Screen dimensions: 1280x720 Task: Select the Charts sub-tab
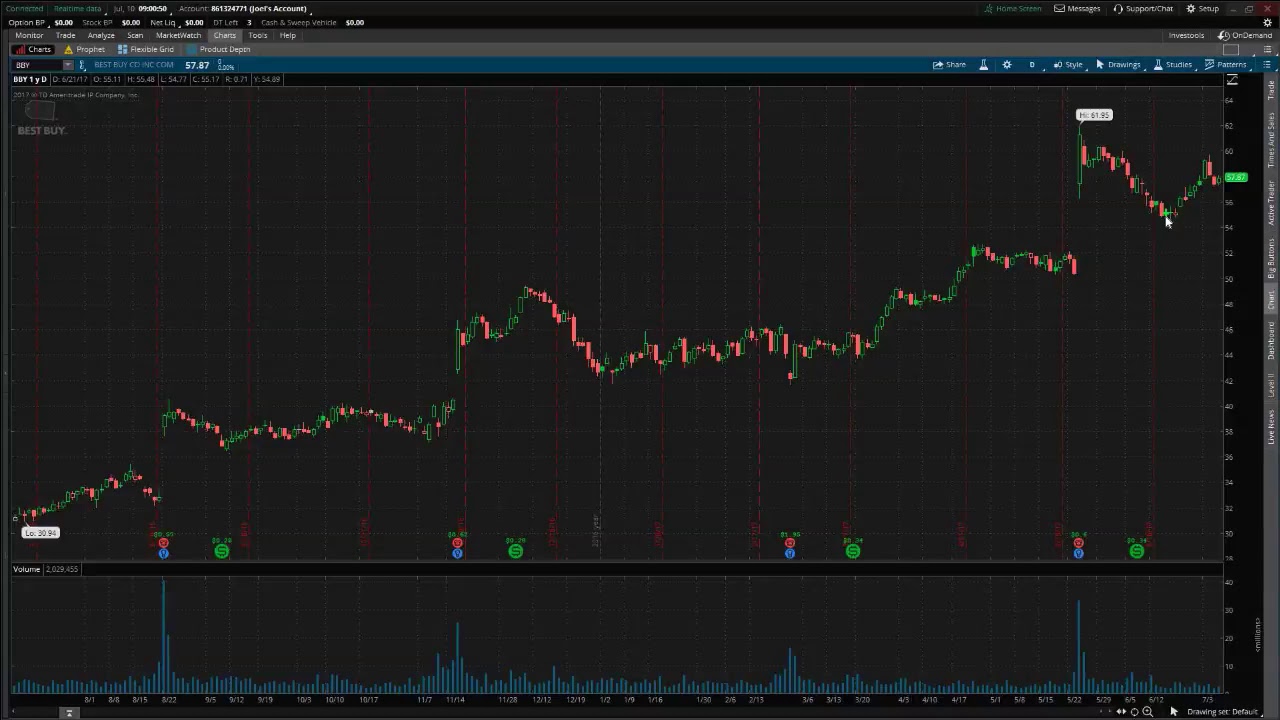(33, 49)
